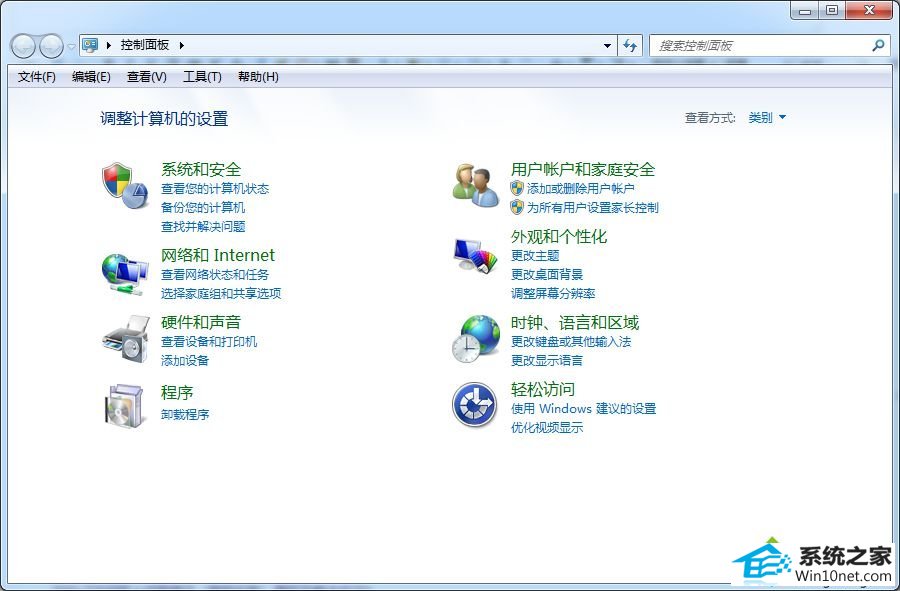The height and width of the screenshot is (591, 900).
Task: Click the control panel icon in address bar
Action: tap(90, 45)
